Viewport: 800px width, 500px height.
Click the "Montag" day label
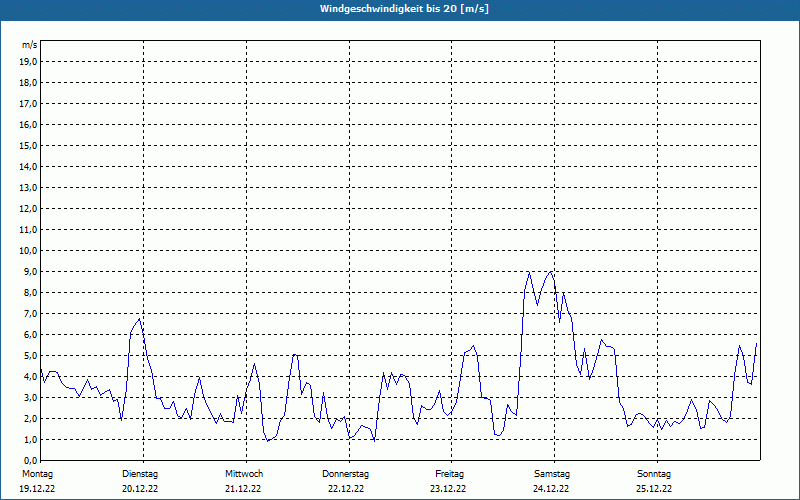37,474
